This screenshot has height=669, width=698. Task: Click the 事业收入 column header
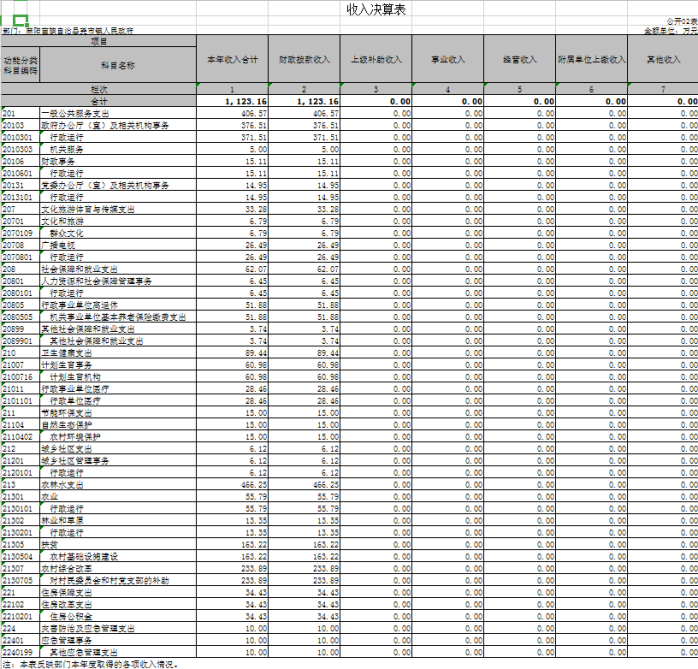tap(448, 60)
